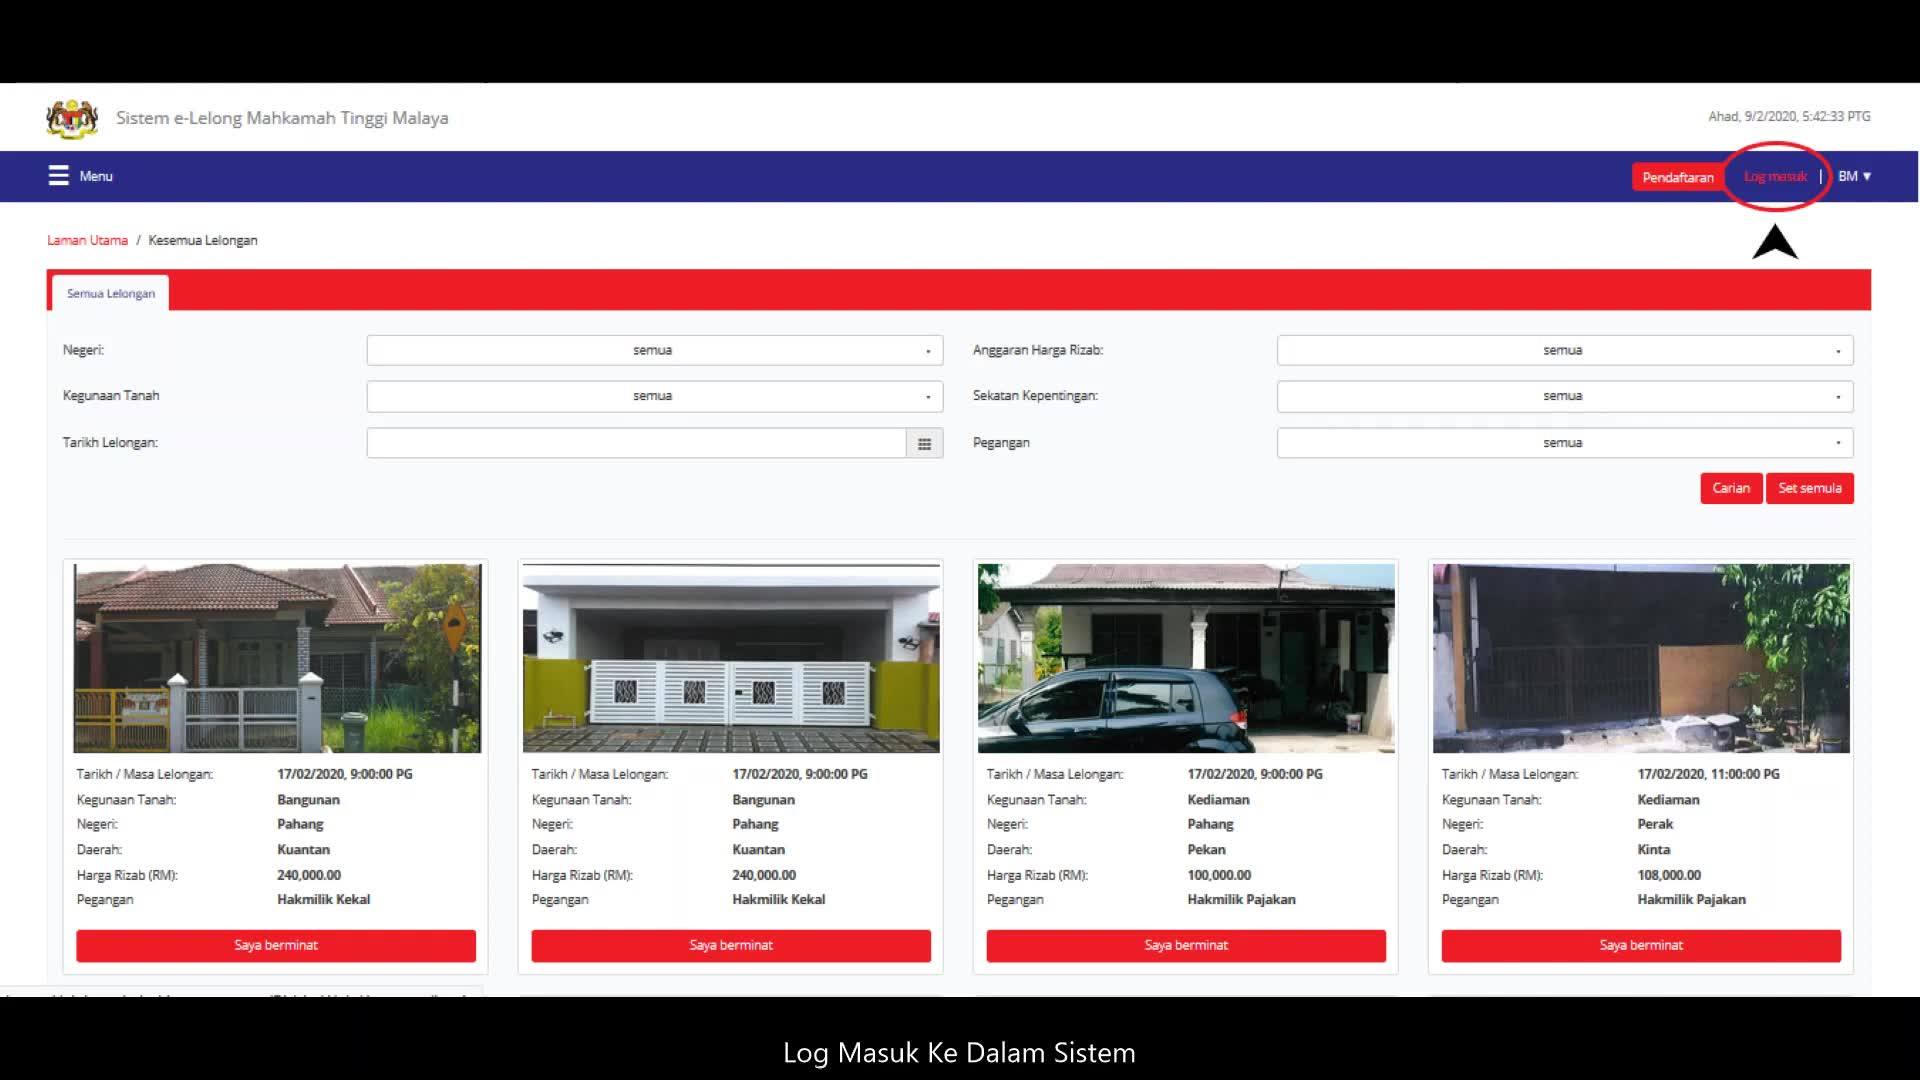Image resolution: width=1920 pixels, height=1080 pixels.
Task: Open the photo of the white gated building
Action: [731, 658]
